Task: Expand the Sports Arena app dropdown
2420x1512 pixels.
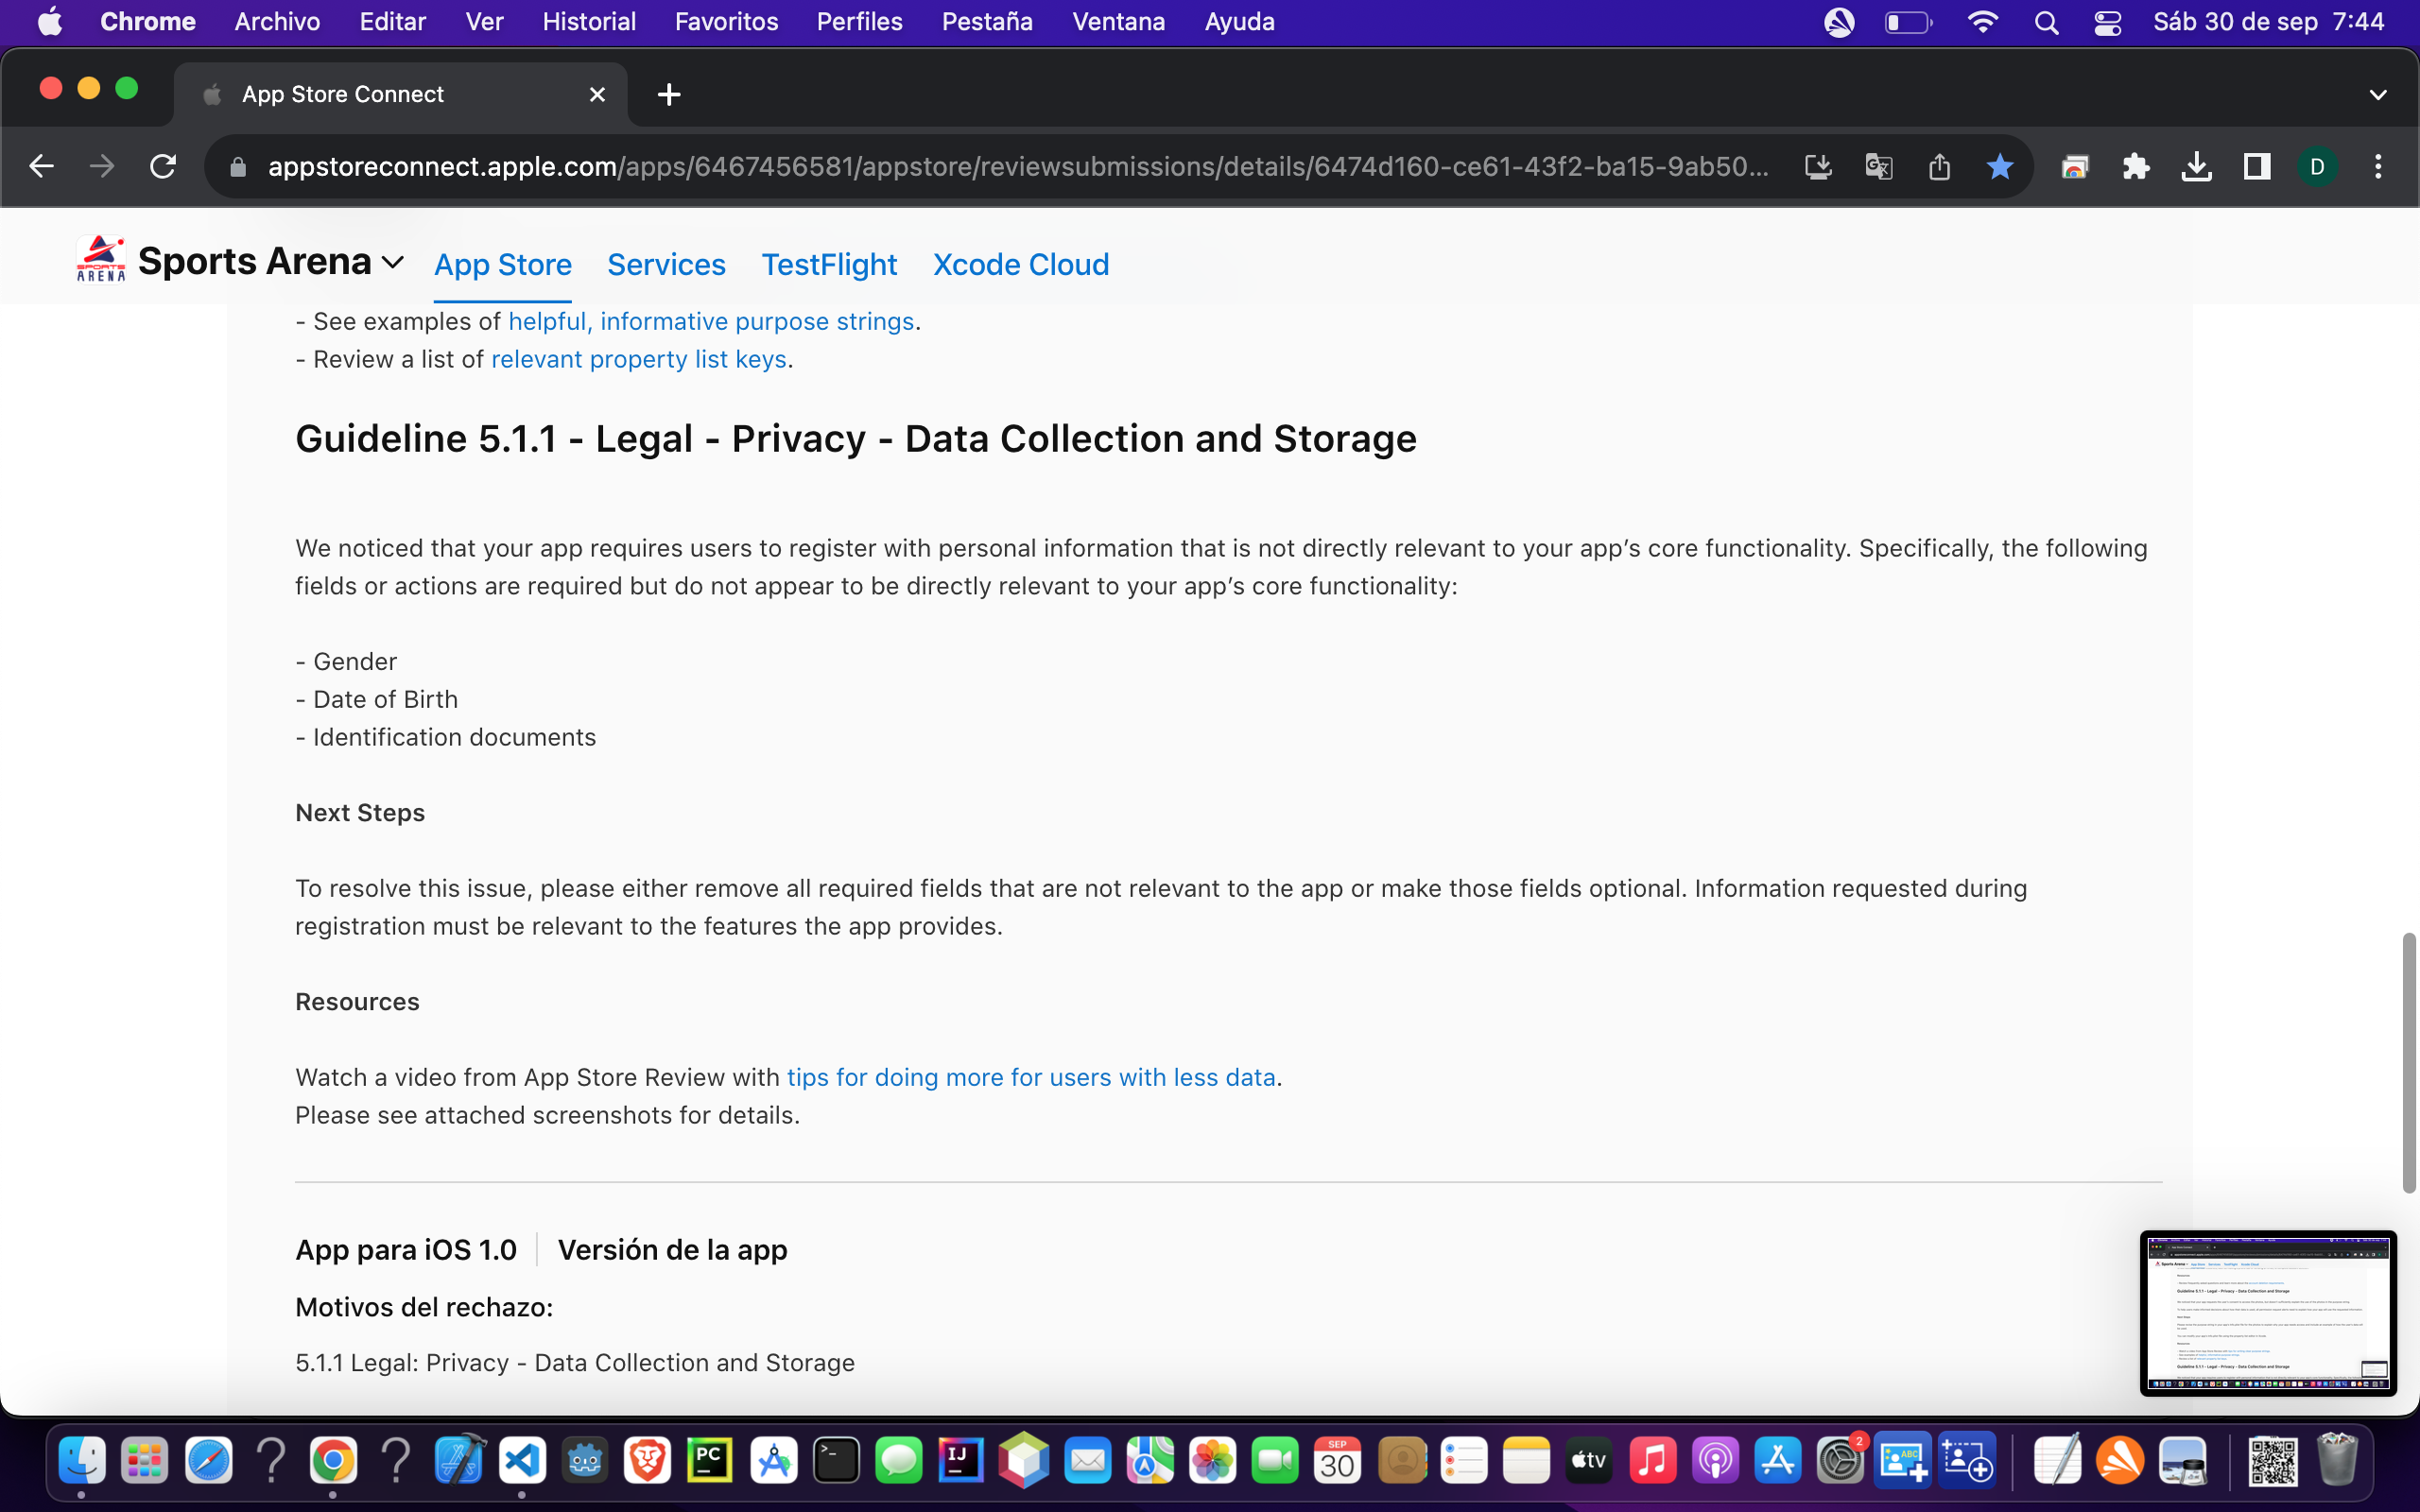Action: point(393,263)
